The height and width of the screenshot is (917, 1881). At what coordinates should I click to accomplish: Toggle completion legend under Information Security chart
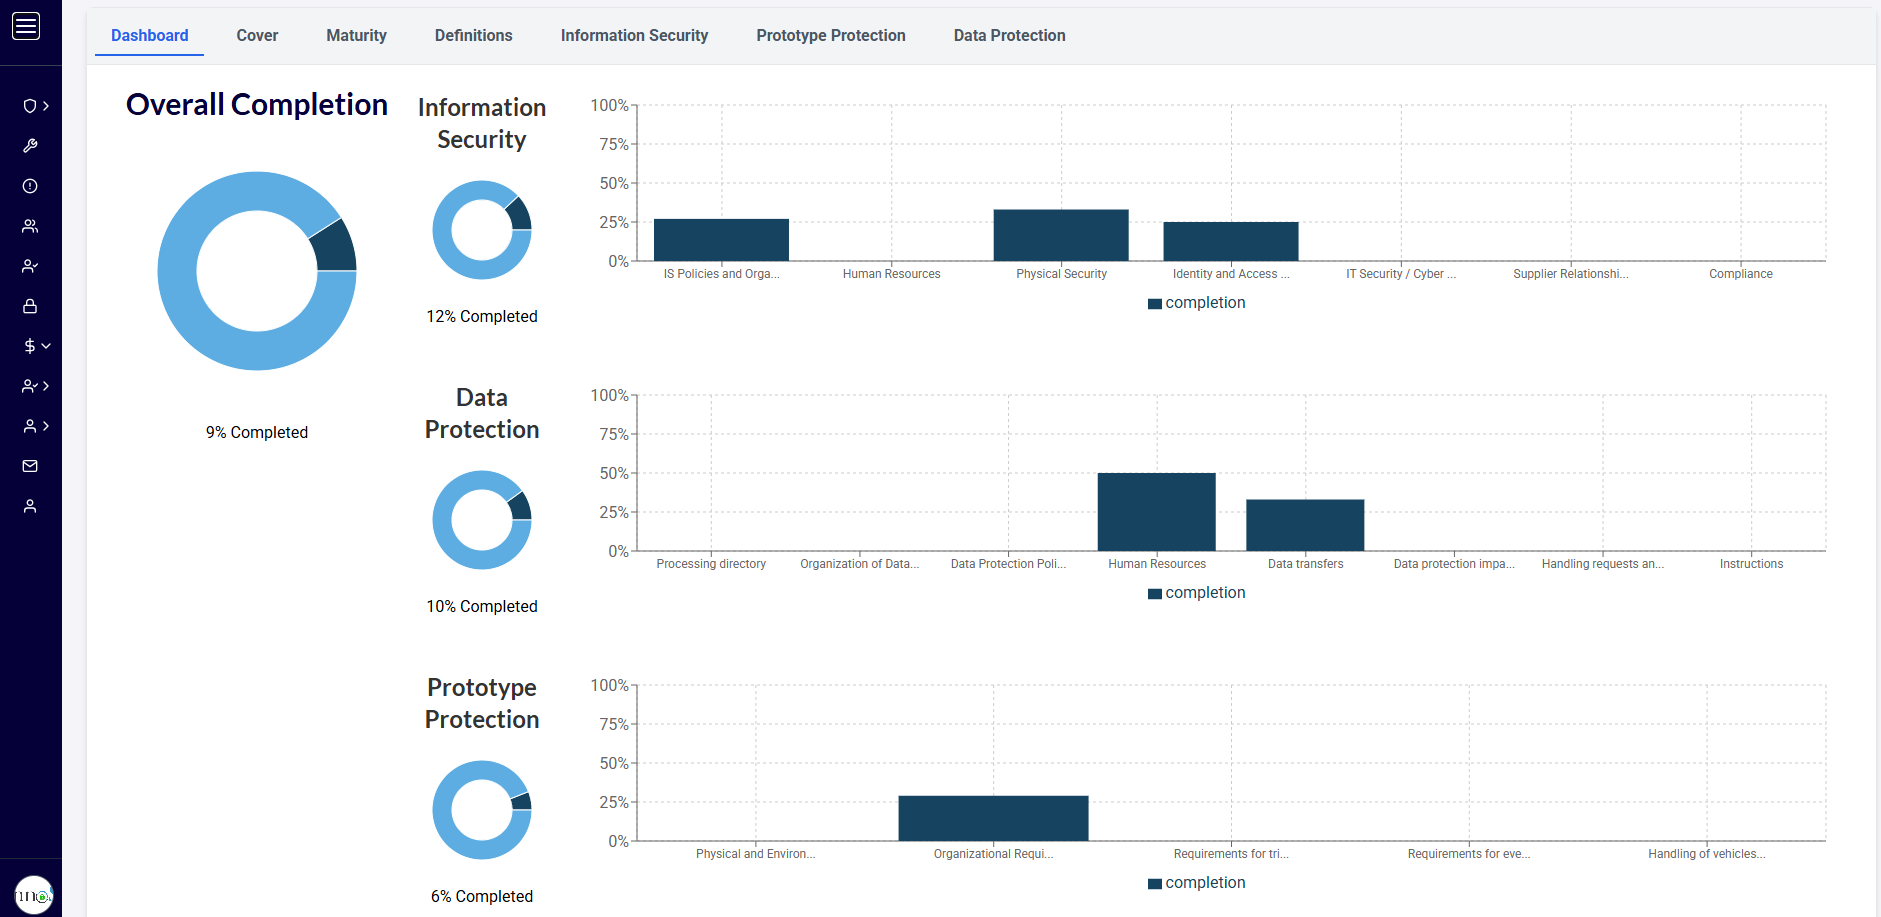point(1196,303)
